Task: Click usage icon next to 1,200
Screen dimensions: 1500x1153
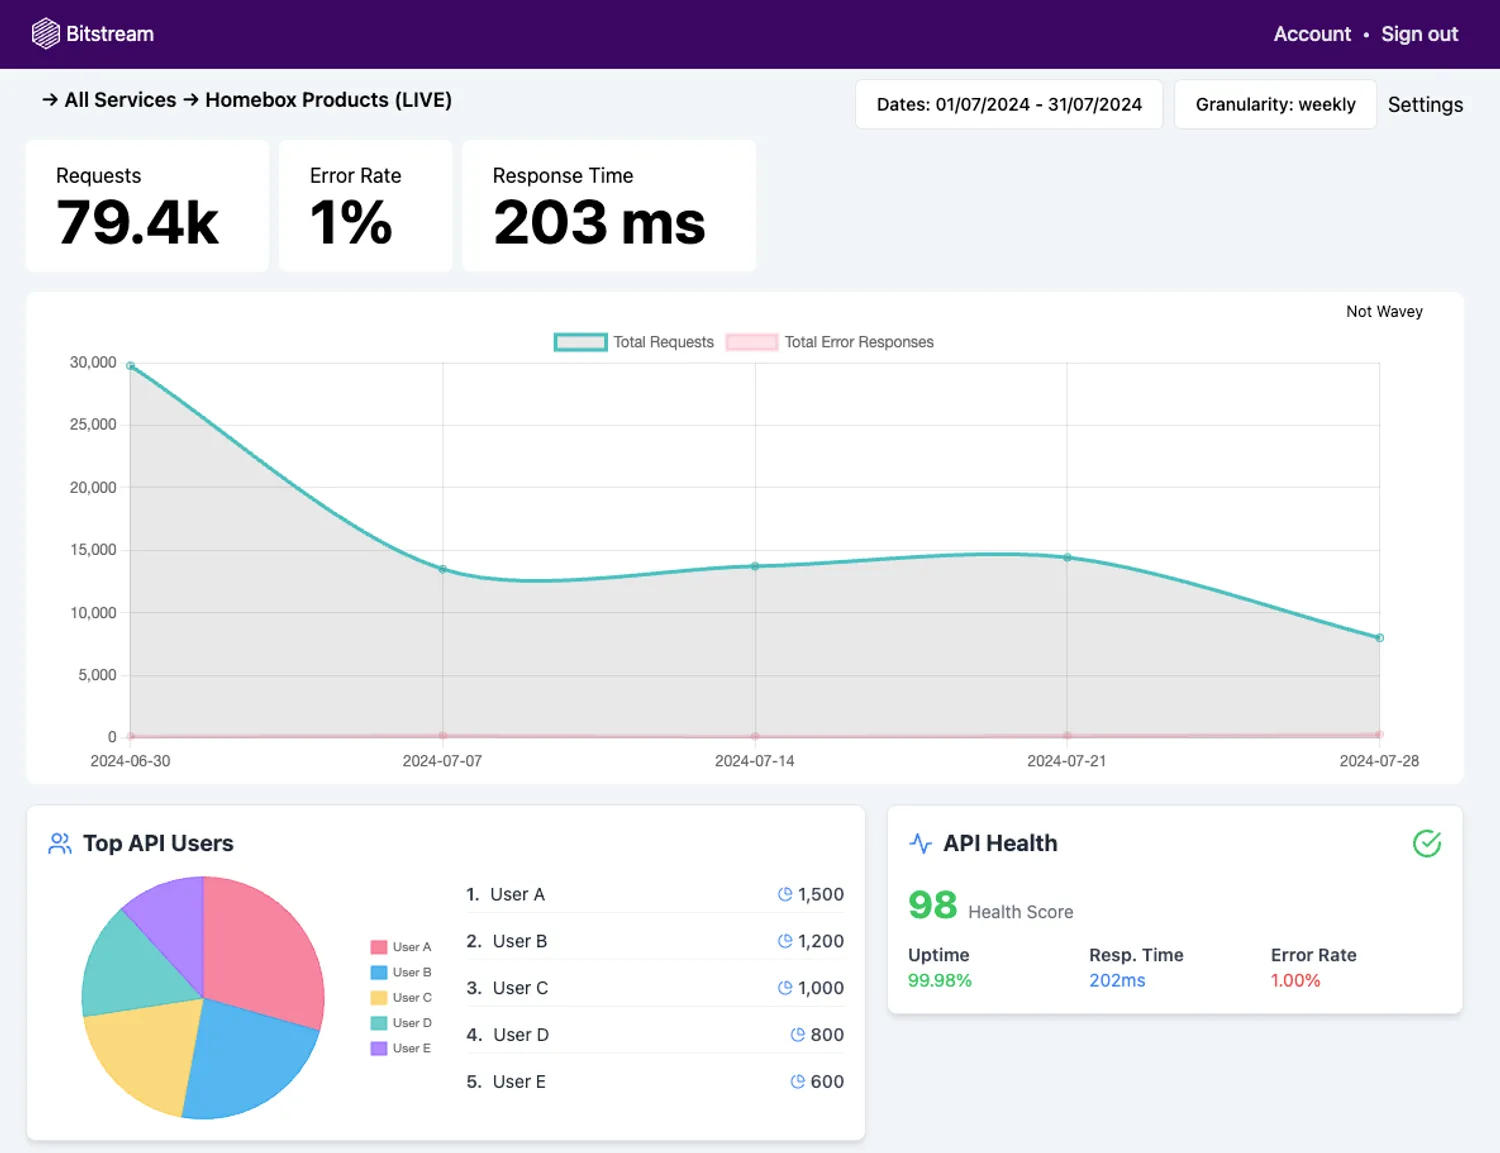Action: coord(785,941)
